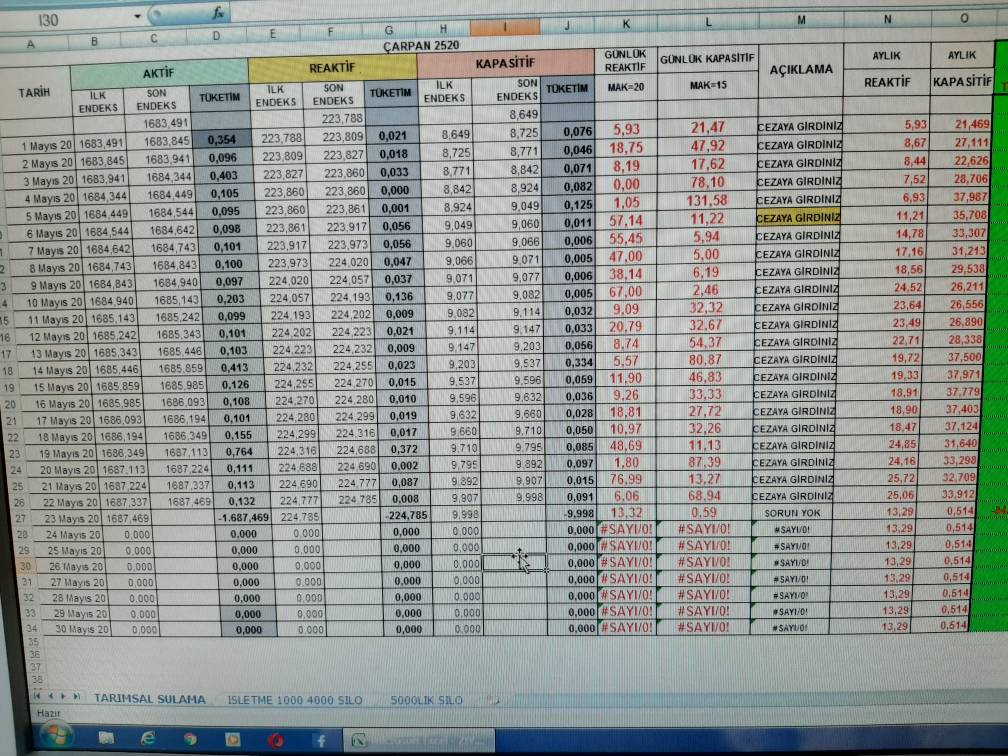The image size is (1008, 756).
Task: Switch to the Excel taskbar button
Action: [419, 741]
